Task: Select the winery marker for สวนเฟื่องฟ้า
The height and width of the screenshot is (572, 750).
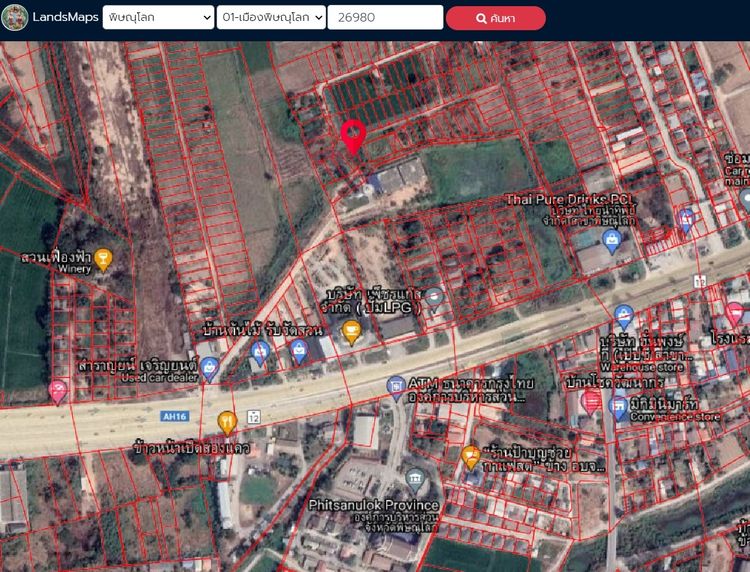Action: 103,260
